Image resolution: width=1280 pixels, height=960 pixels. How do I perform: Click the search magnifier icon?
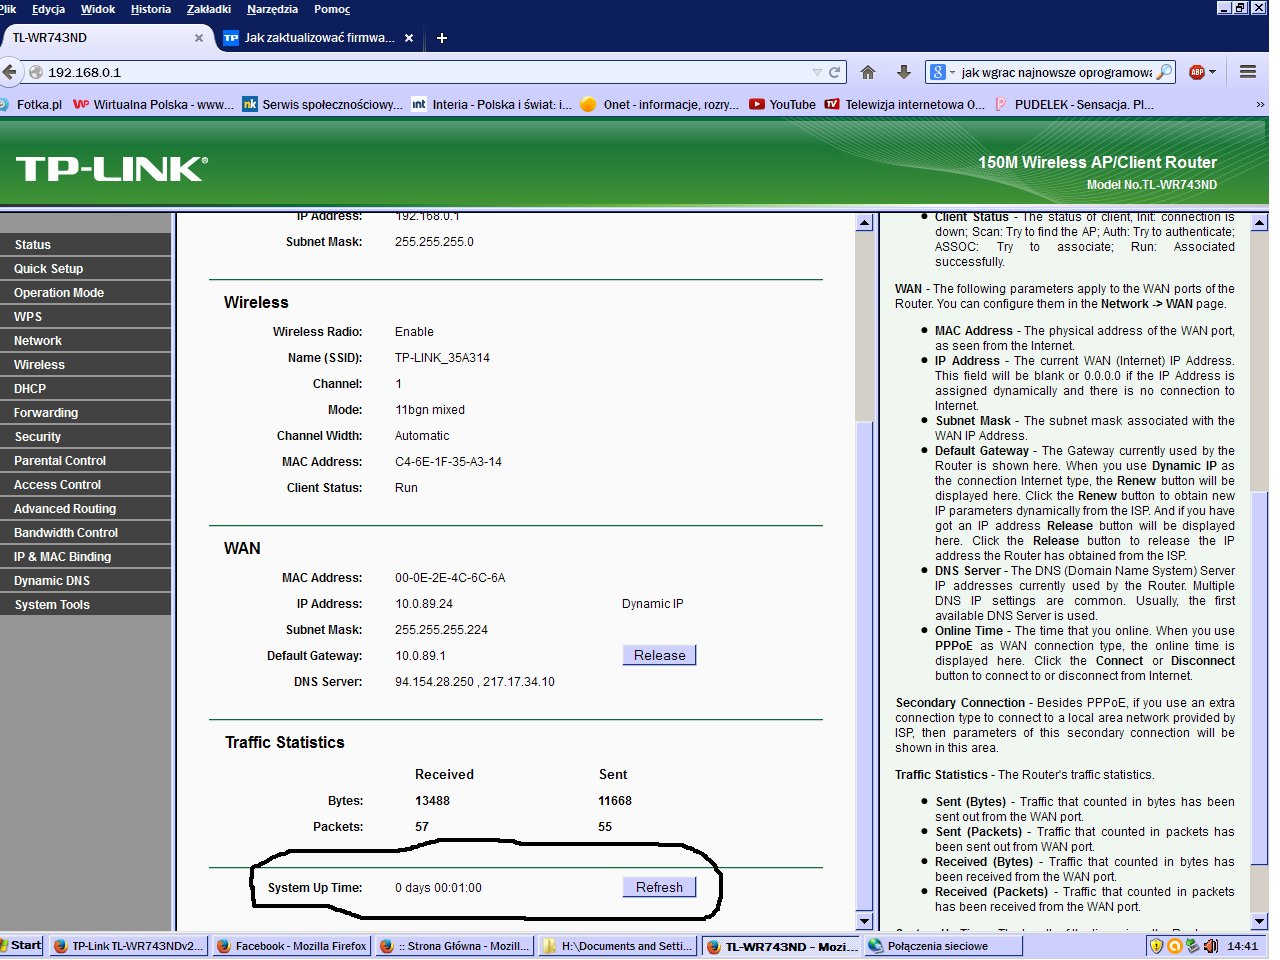[x=1163, y=72]
